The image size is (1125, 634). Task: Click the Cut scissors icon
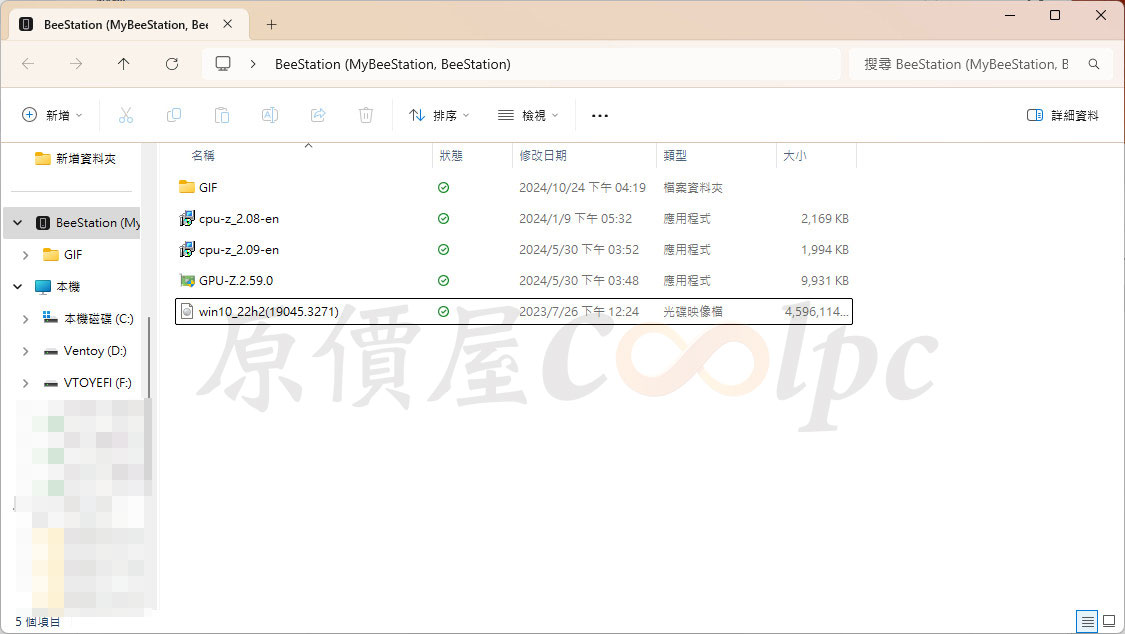click(x=126, y=115)
